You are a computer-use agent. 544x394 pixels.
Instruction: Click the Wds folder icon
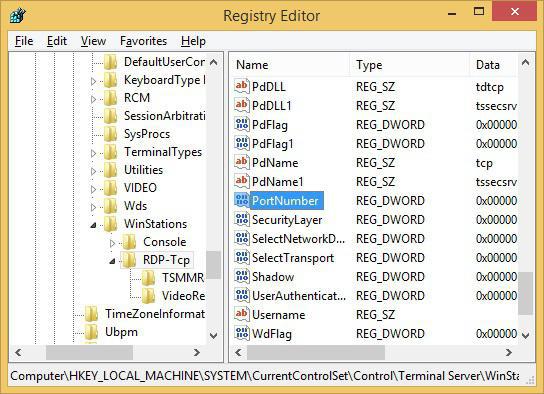point(110,206)
